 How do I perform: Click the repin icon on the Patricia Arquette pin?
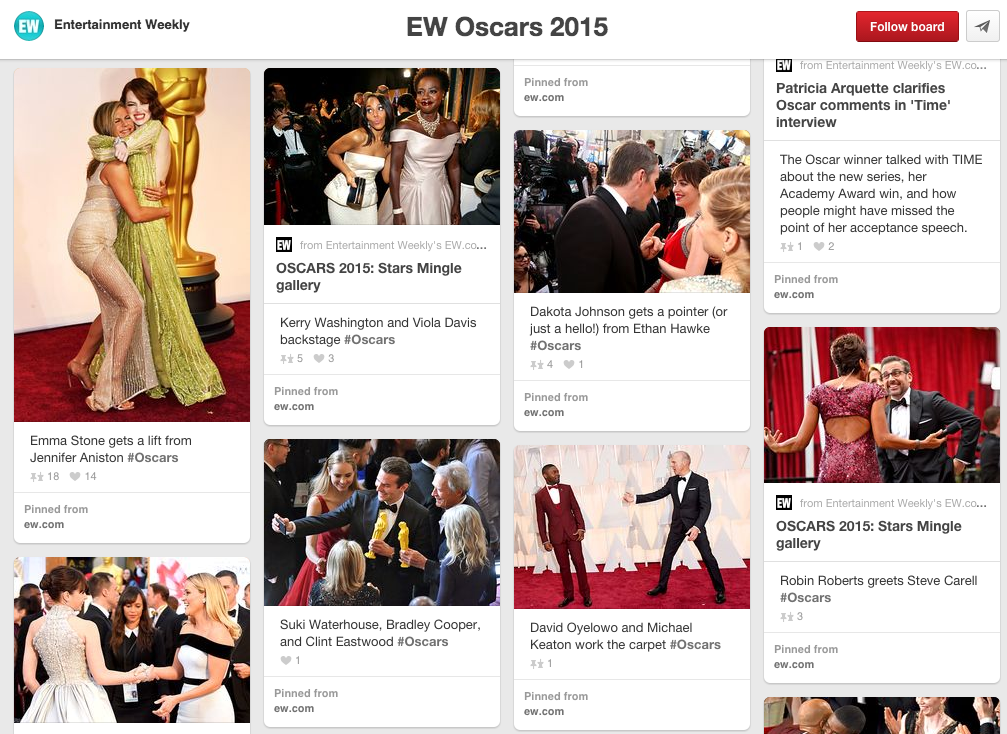787,247
